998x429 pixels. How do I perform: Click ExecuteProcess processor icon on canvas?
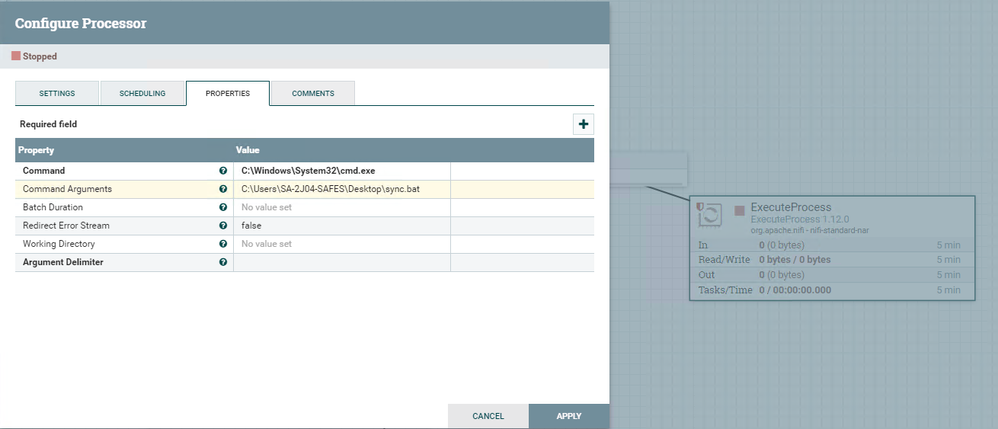tap(709, 215)
